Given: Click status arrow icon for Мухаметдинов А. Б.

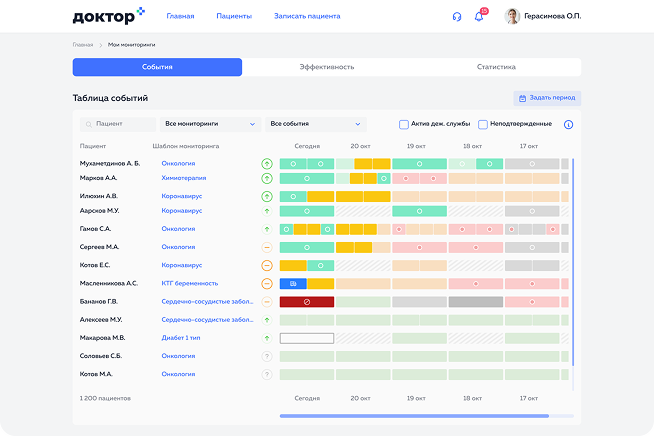Looking at the screenshot, I should (267, 163).
